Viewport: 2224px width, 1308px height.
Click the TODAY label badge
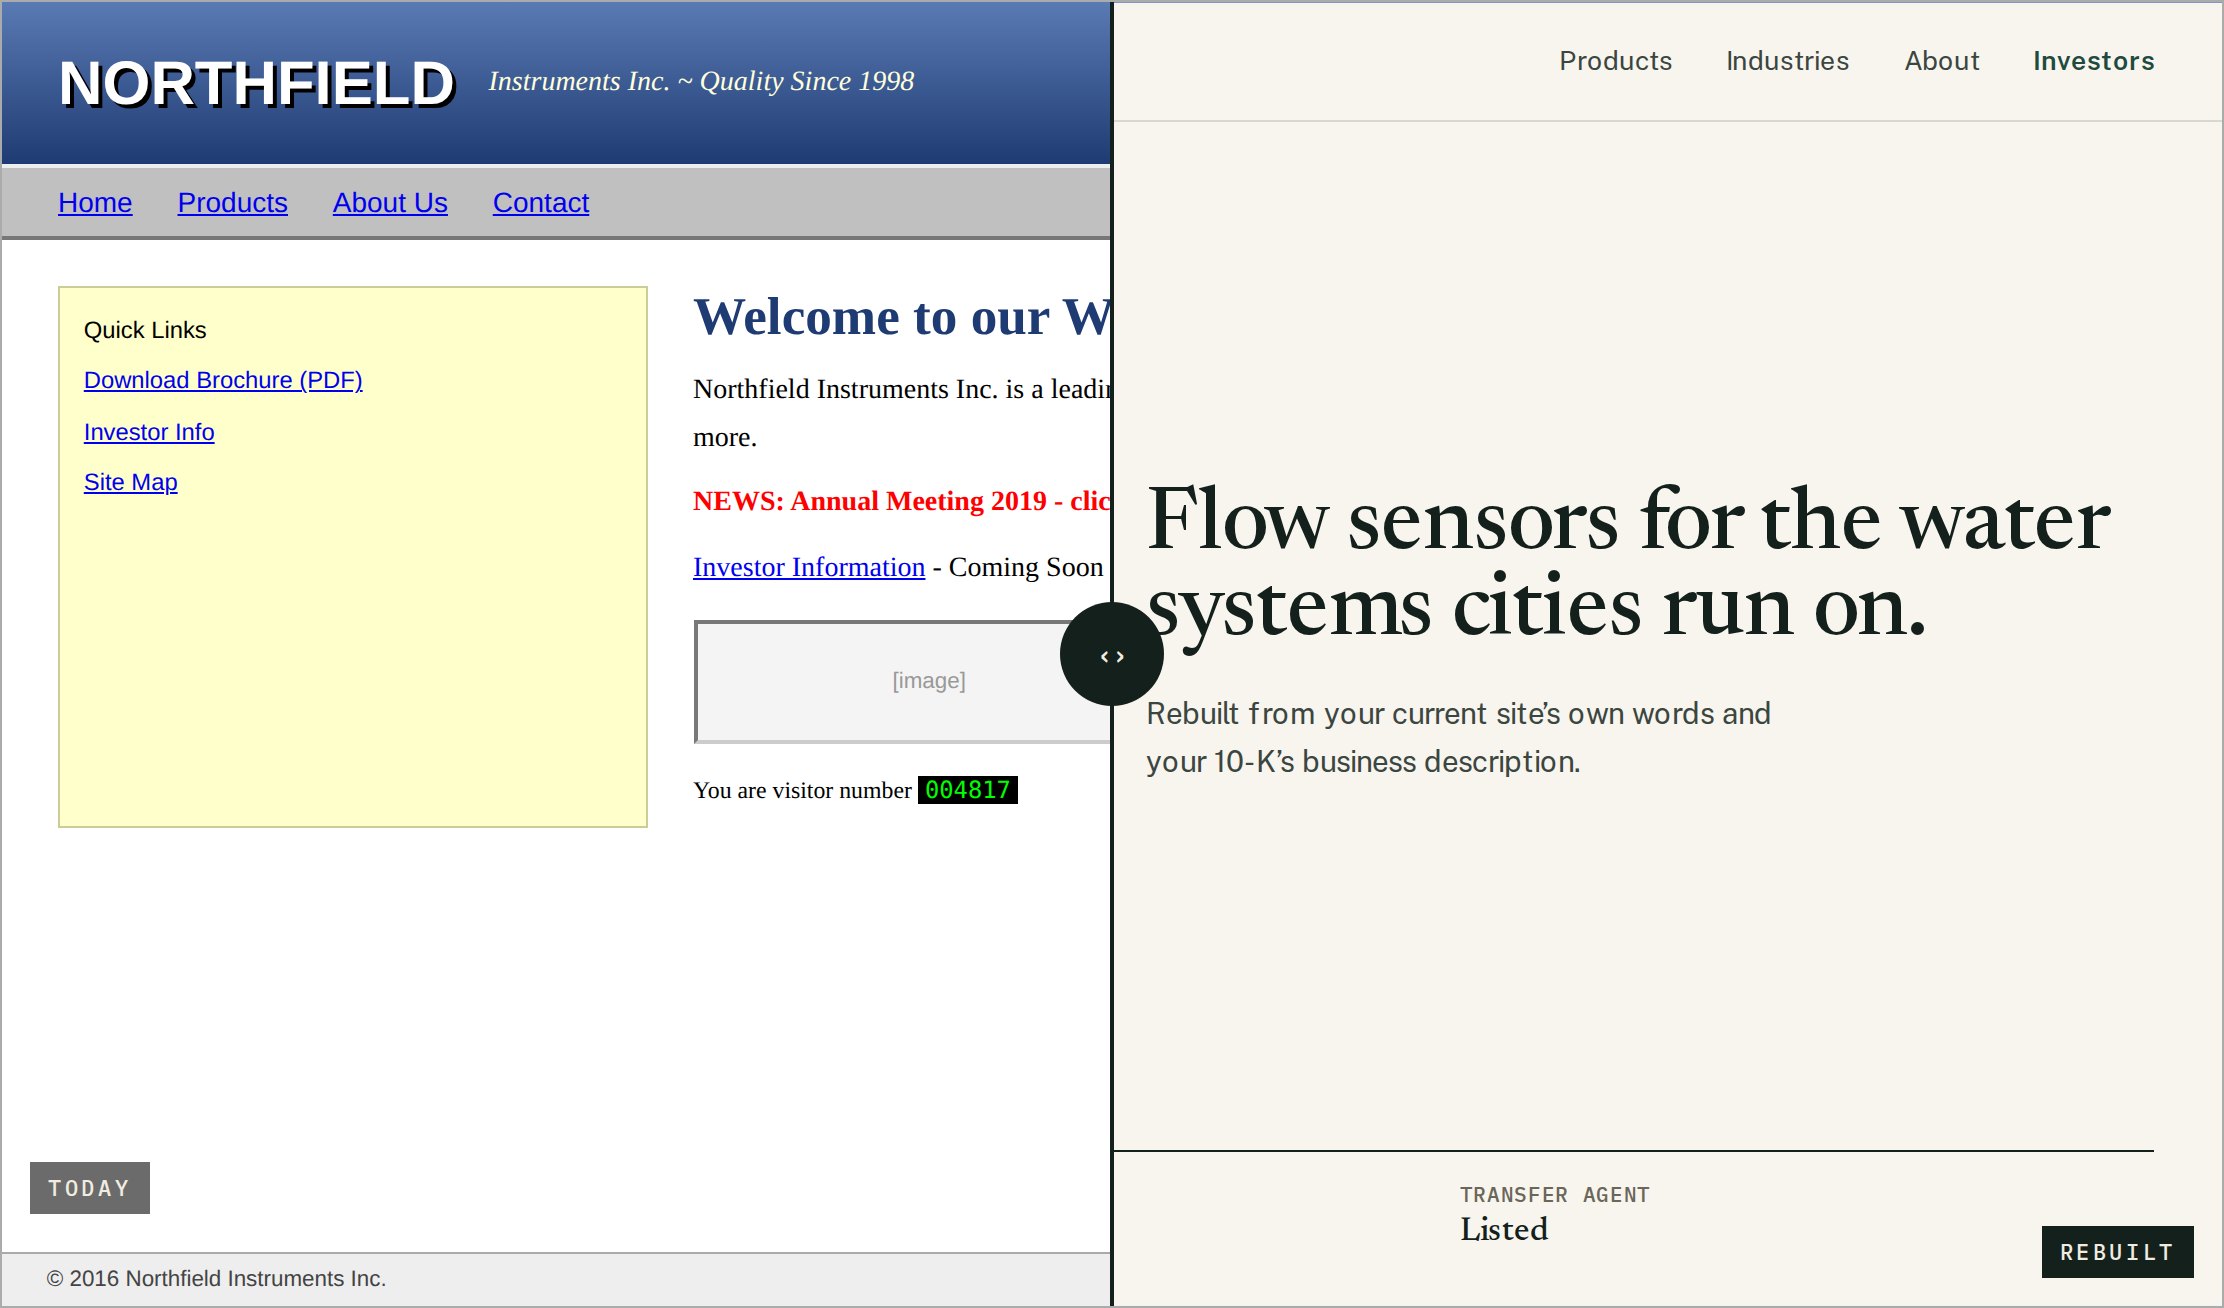coord(90,1188)
